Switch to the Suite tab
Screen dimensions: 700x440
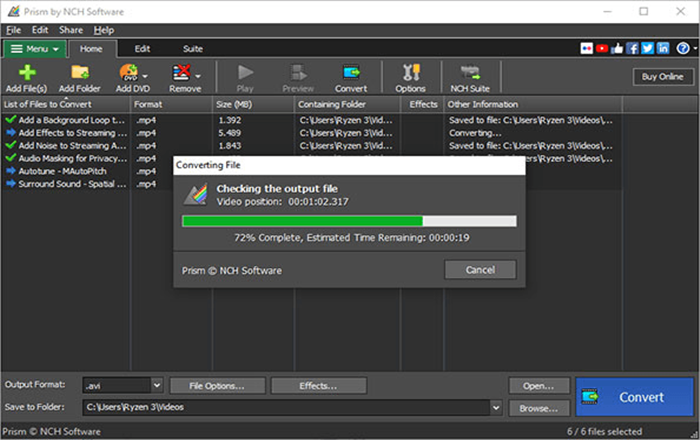click(193, 49)
